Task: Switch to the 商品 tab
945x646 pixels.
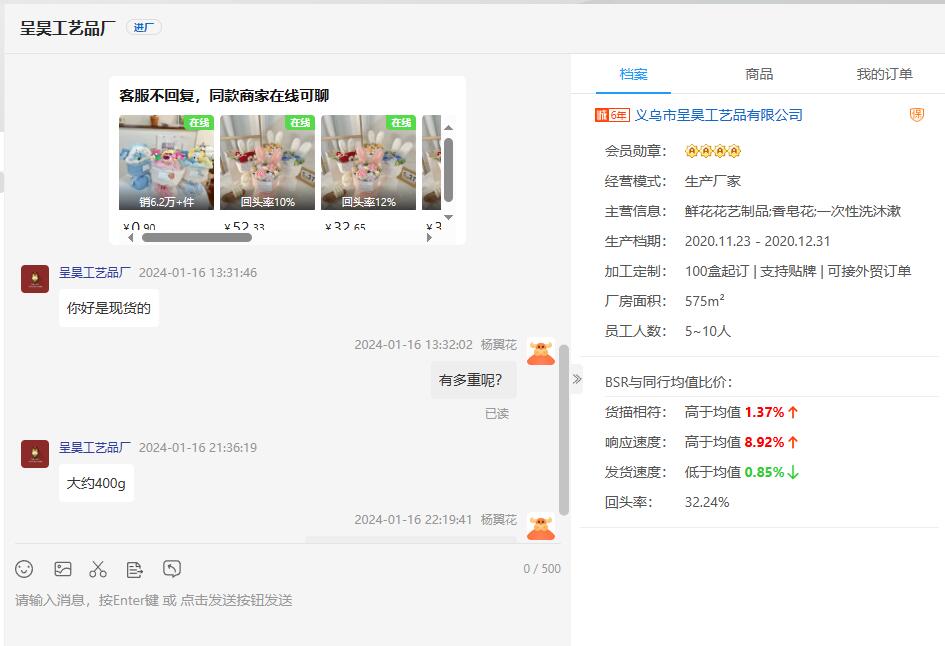Action: point(759,74)
